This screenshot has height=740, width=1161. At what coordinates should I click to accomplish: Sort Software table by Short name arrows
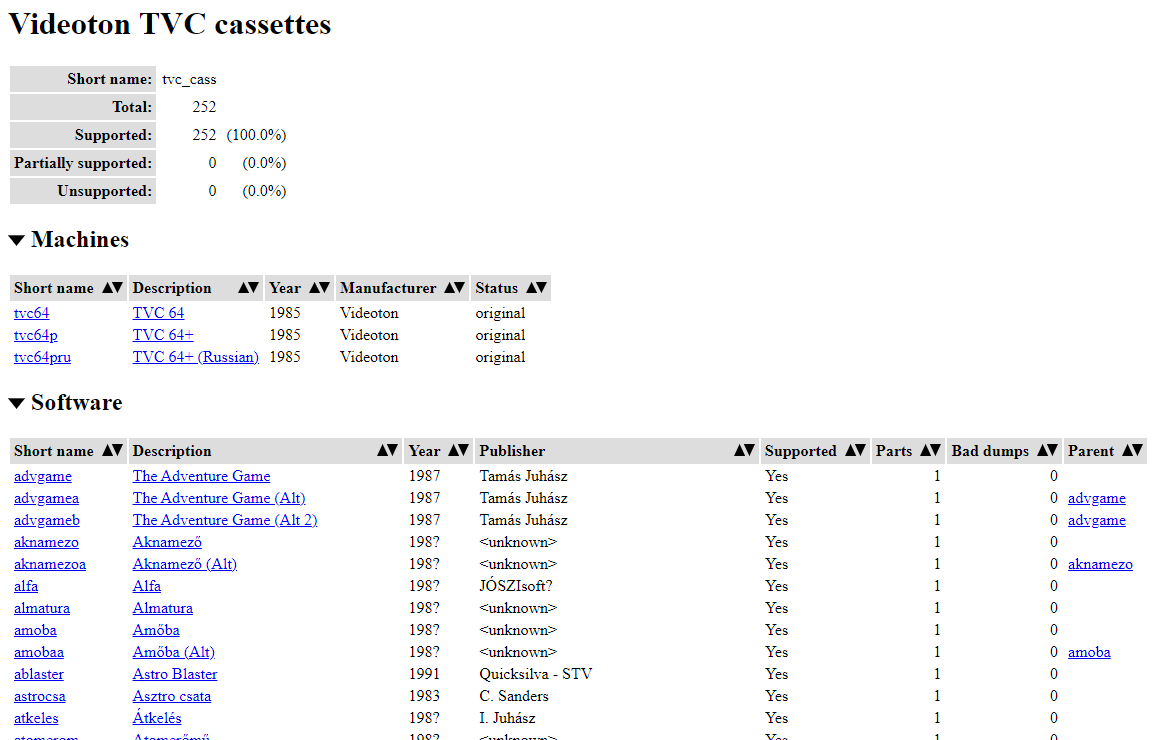point(113,450)
